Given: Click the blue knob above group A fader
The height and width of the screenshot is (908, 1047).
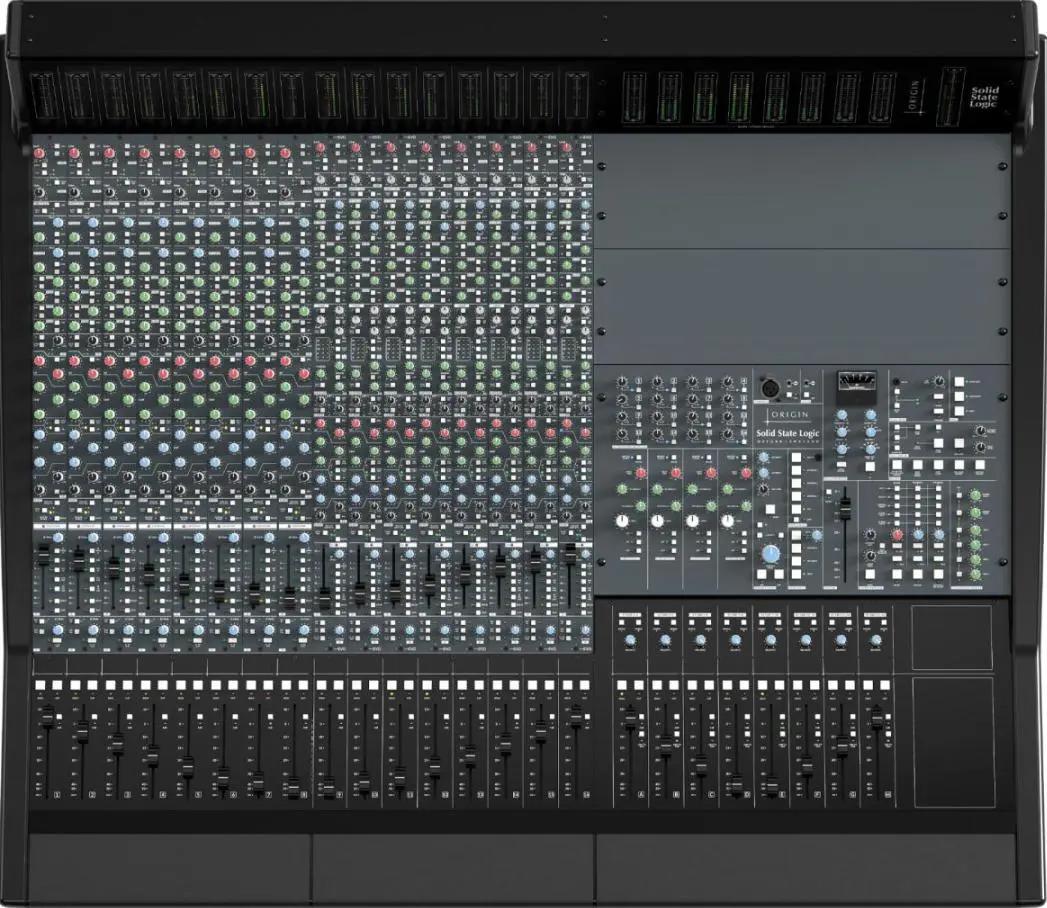Looking at the screenshot, I should click(x=630, y=640).
